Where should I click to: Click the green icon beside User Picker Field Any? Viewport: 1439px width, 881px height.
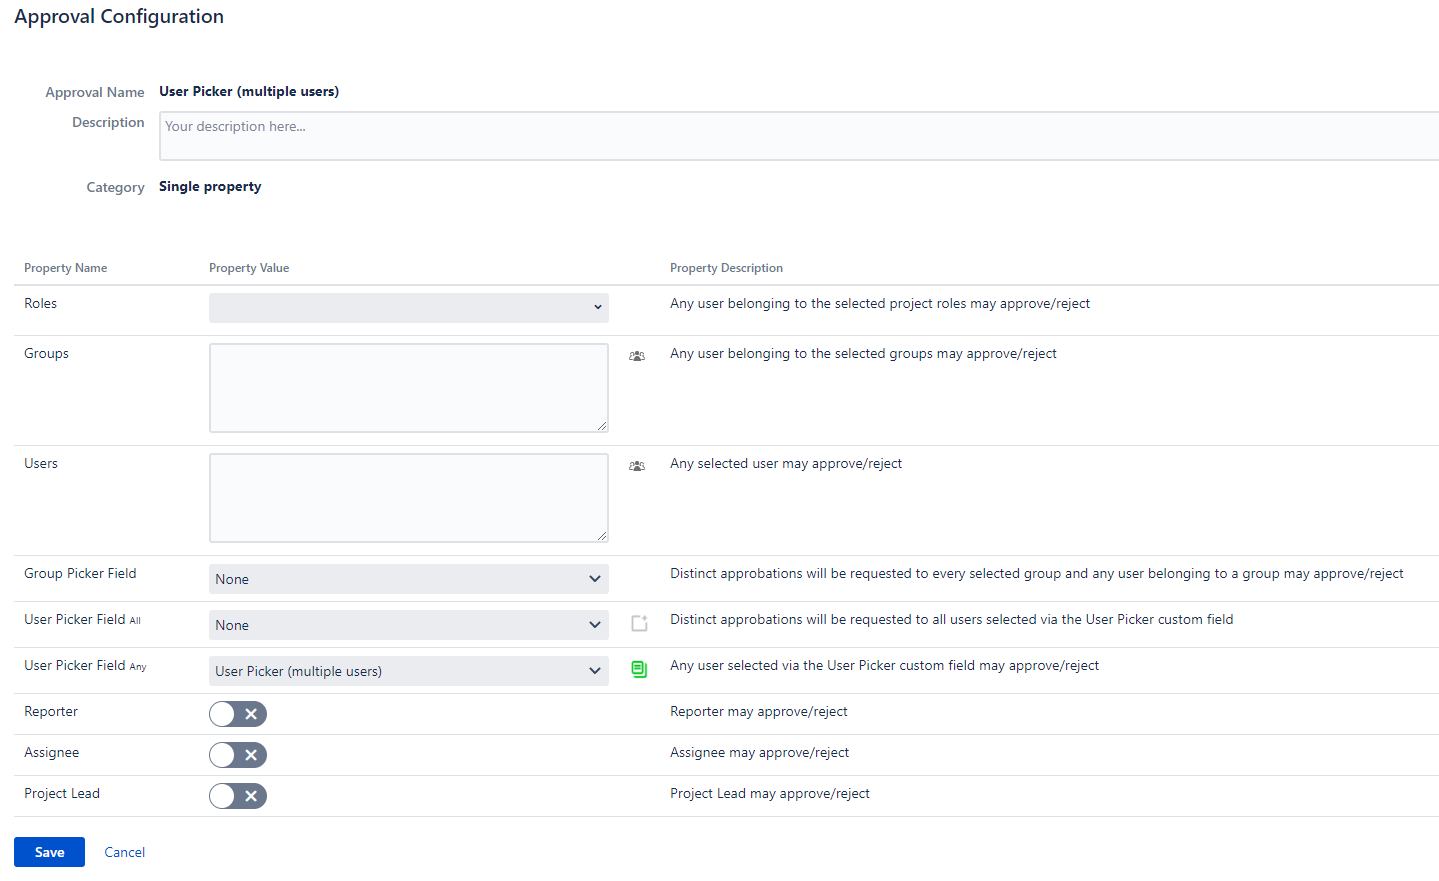[x=639, y=669]
